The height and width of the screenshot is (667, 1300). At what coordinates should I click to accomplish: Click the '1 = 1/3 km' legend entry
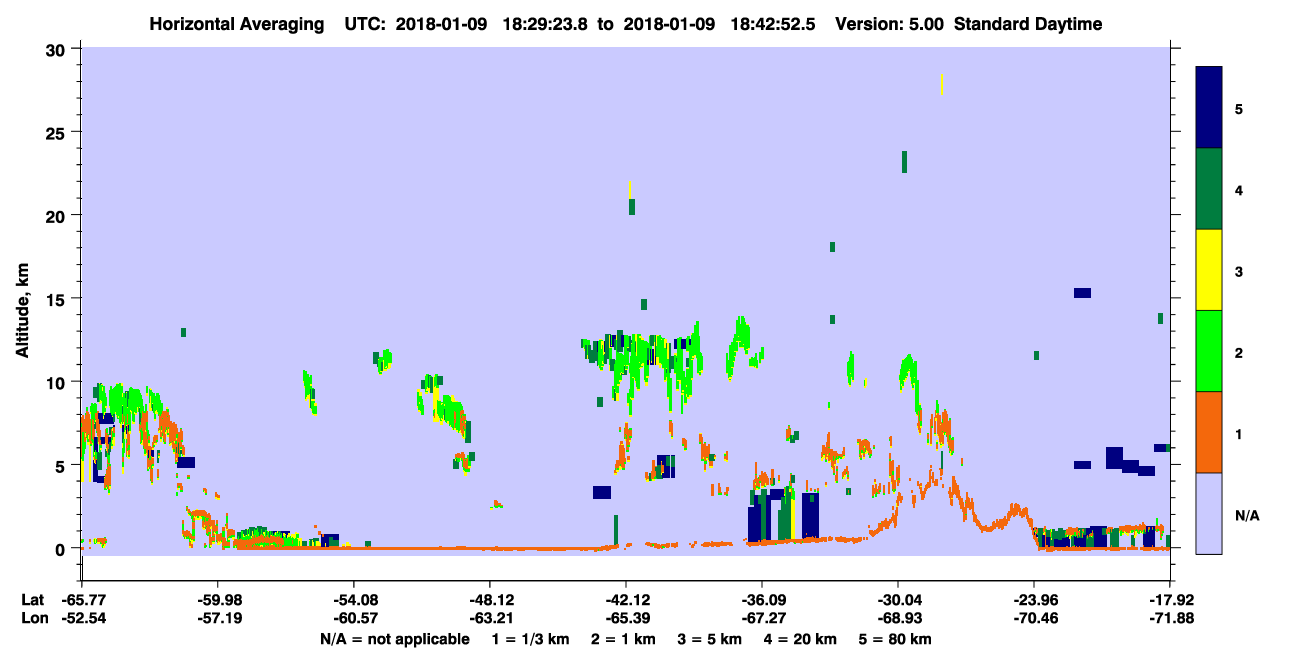[x=529, y=639]
